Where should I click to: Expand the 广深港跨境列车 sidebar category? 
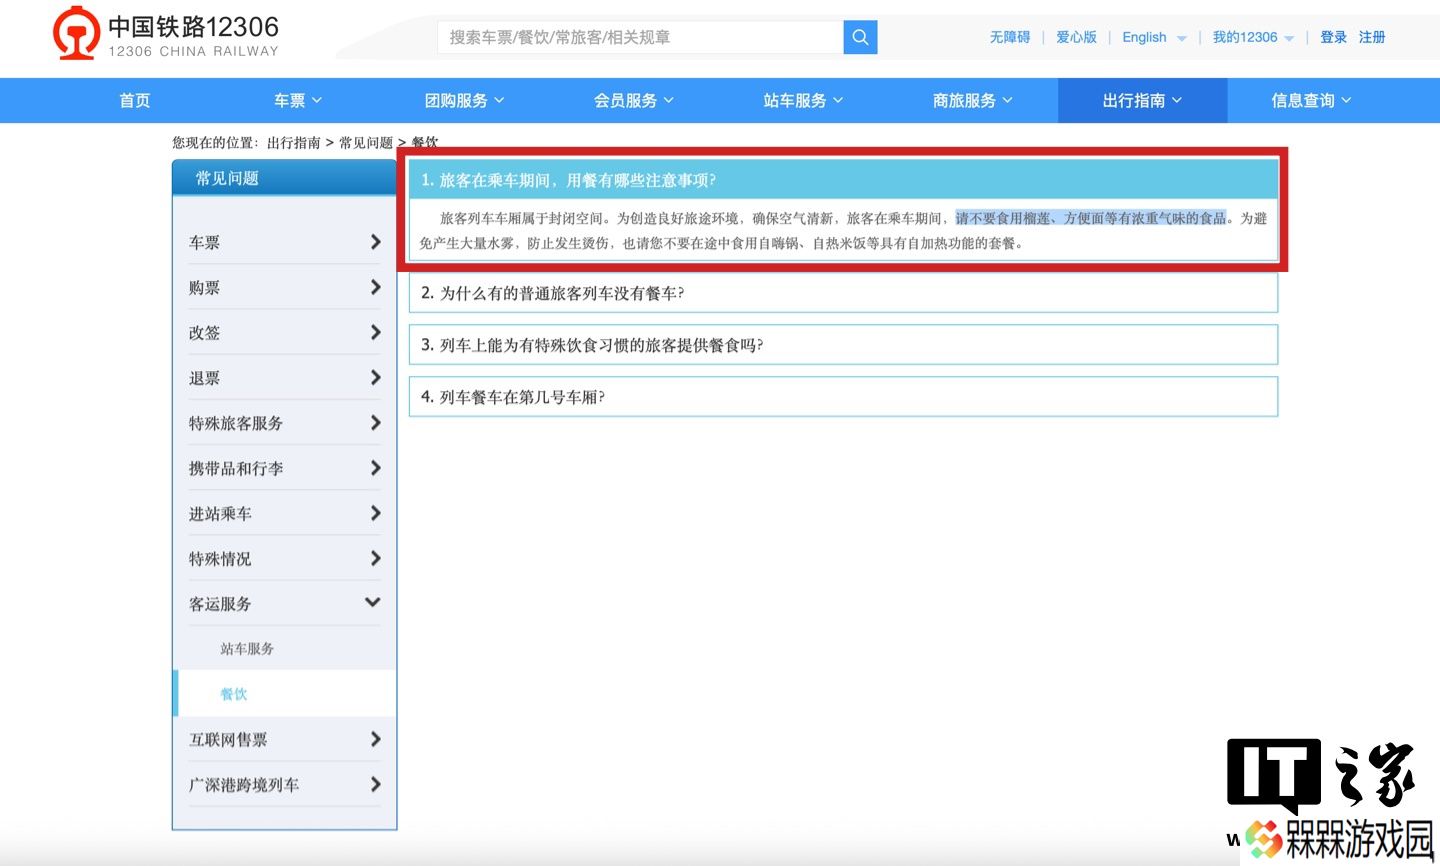pos(285,785)
